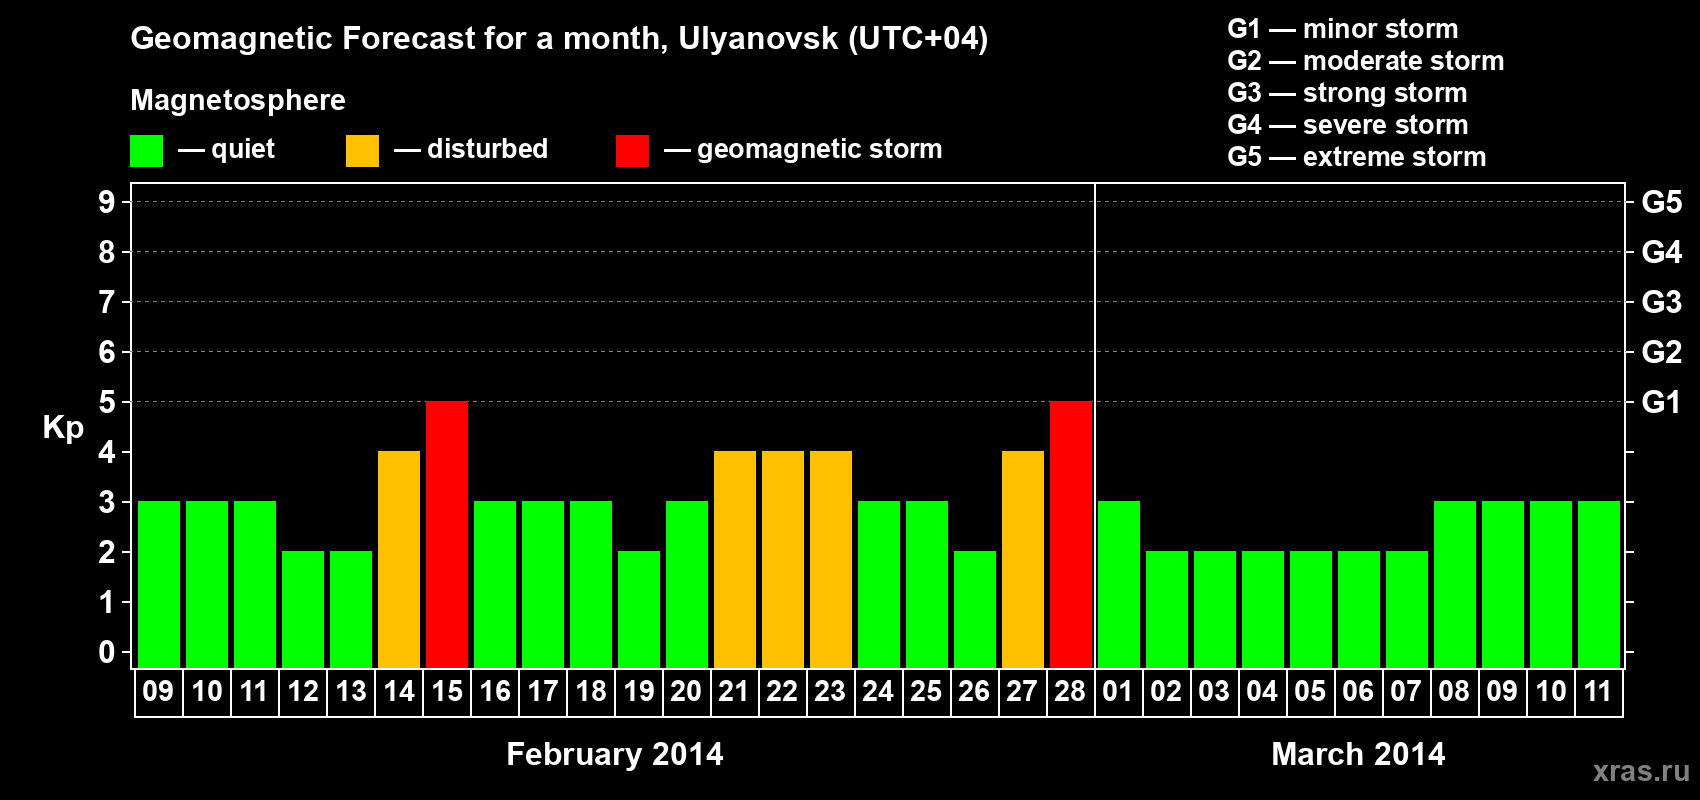Select the orange bar above February 14
This screenshot has height=800, width=1700.
(x=399, y=559)
